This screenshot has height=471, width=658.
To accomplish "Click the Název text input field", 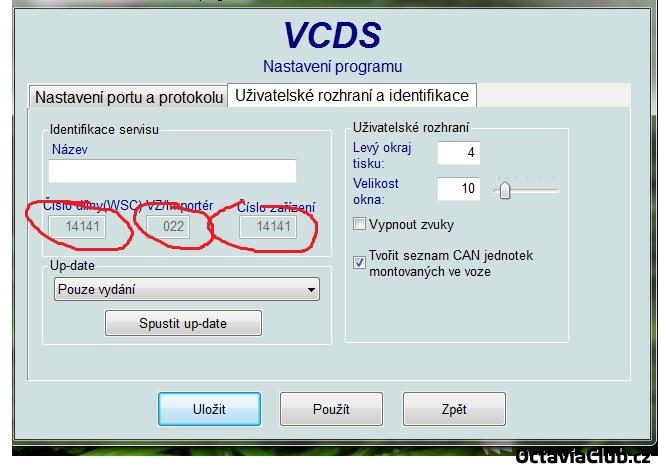I will [172, 171].
